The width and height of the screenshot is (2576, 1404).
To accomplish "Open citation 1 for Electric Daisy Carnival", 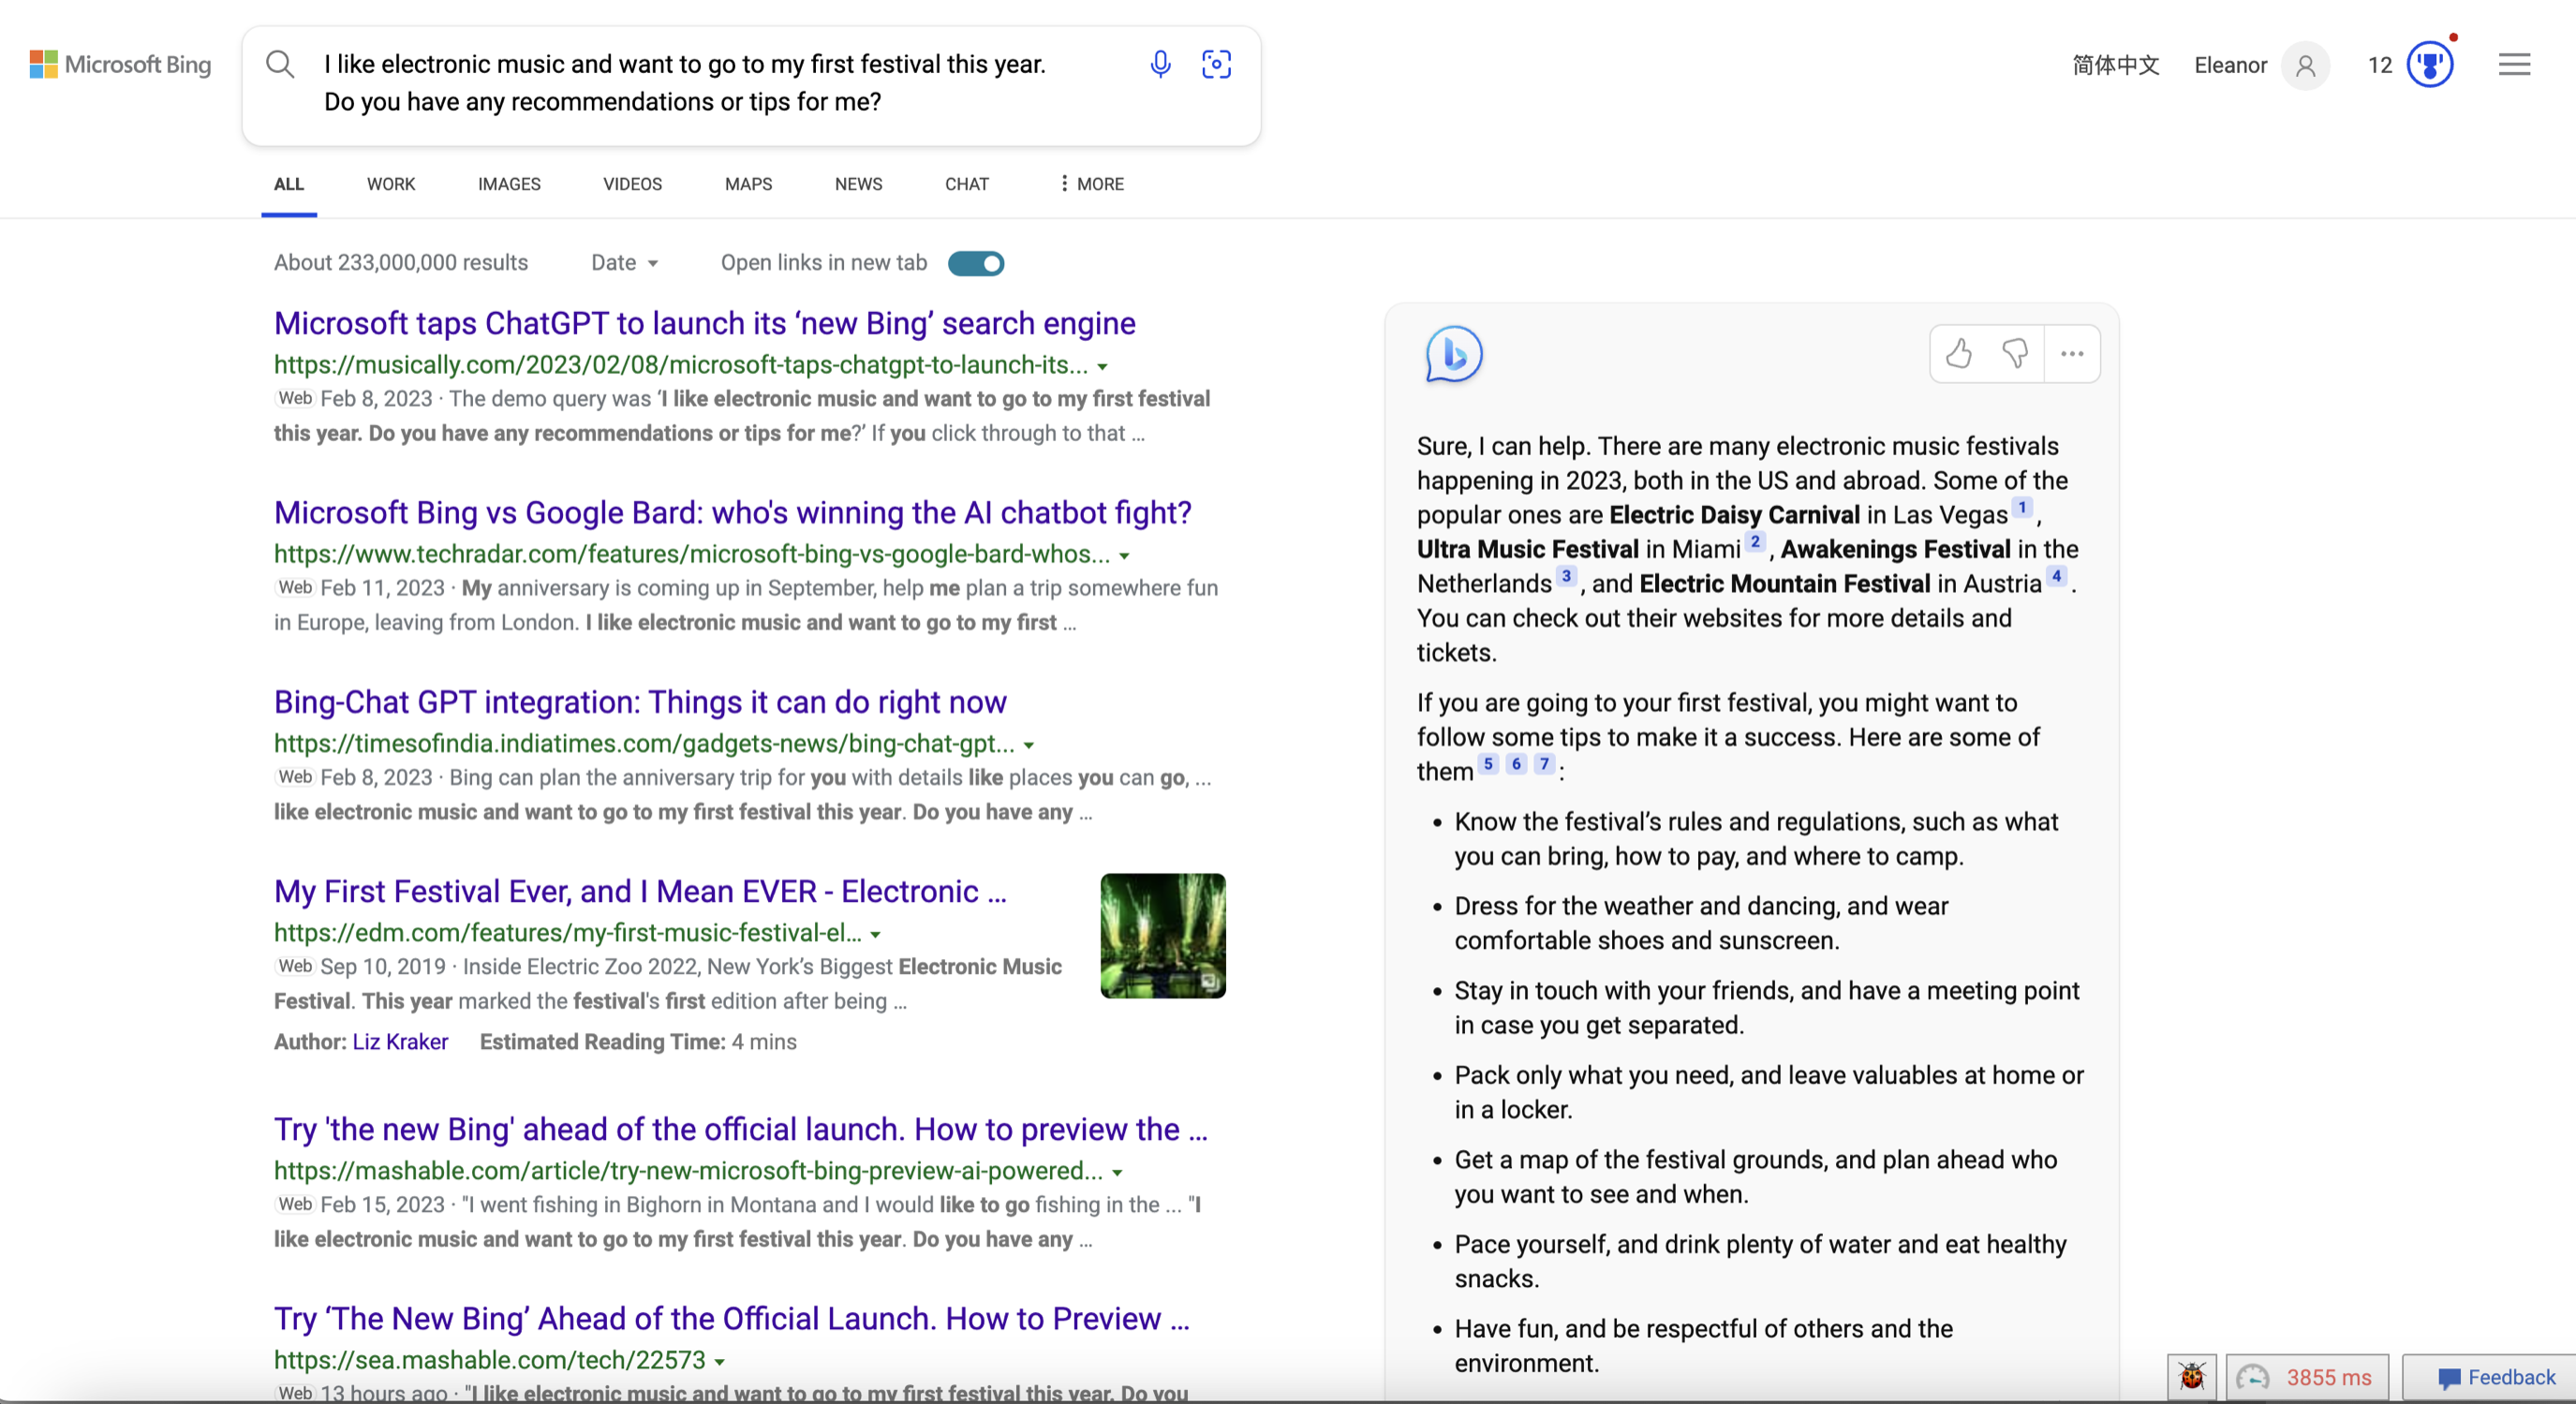I will 2022,507.
